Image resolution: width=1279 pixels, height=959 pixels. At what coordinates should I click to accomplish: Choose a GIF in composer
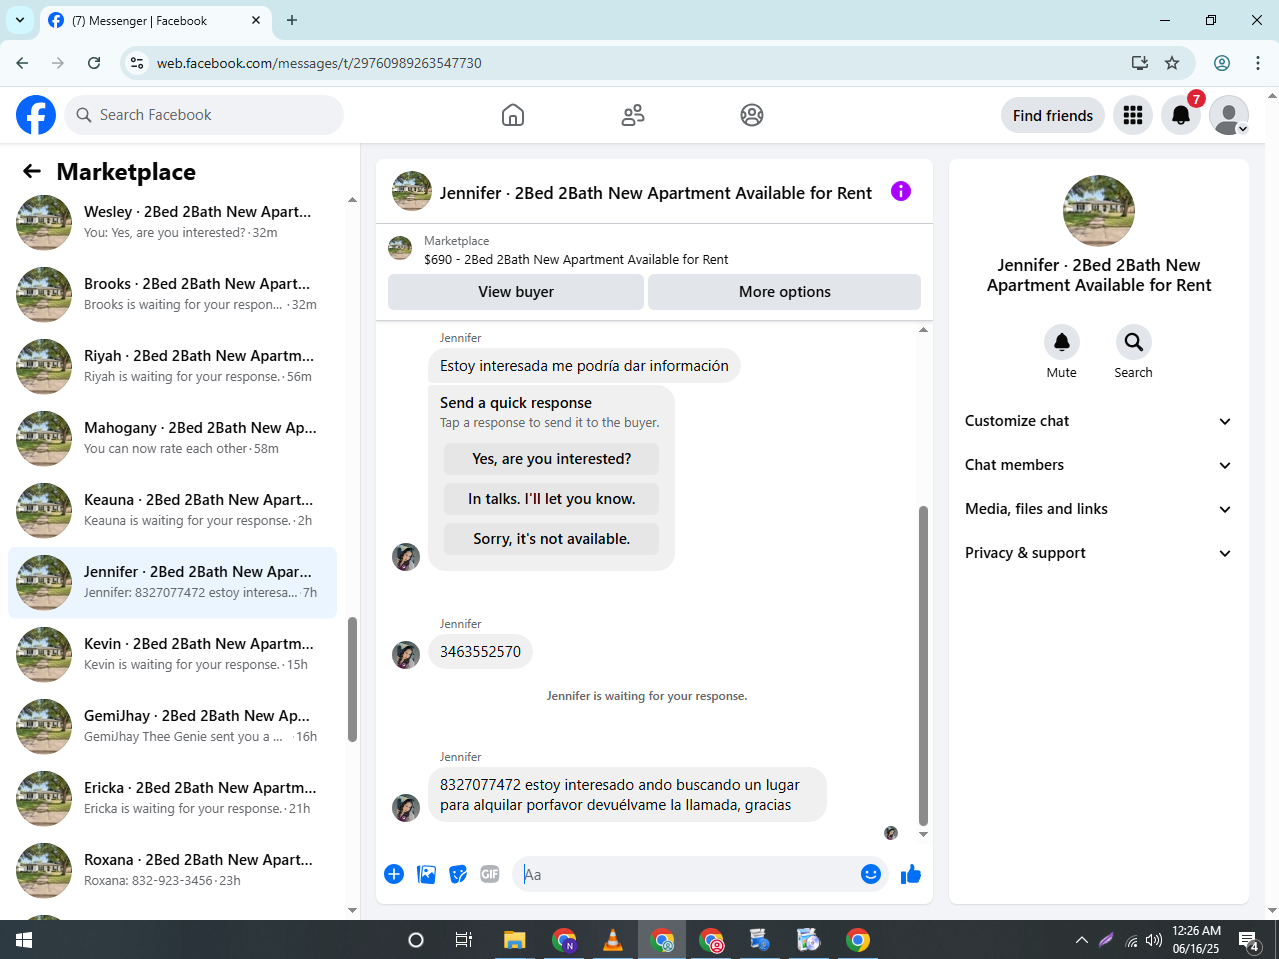490,874
